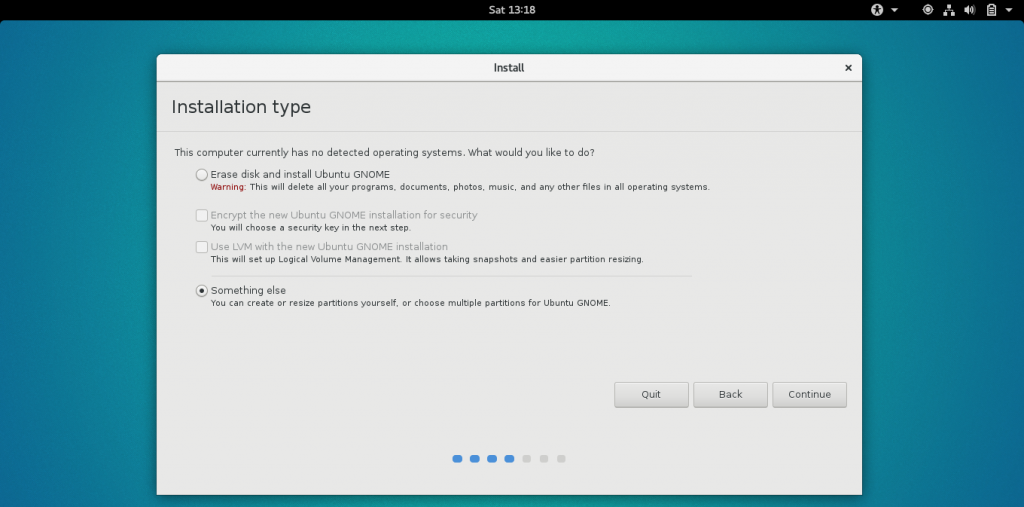Check "Use LVM with the new Ubuntu GNOME installation"
This screenshot has height=507, width=1024.
pos(202,247)
